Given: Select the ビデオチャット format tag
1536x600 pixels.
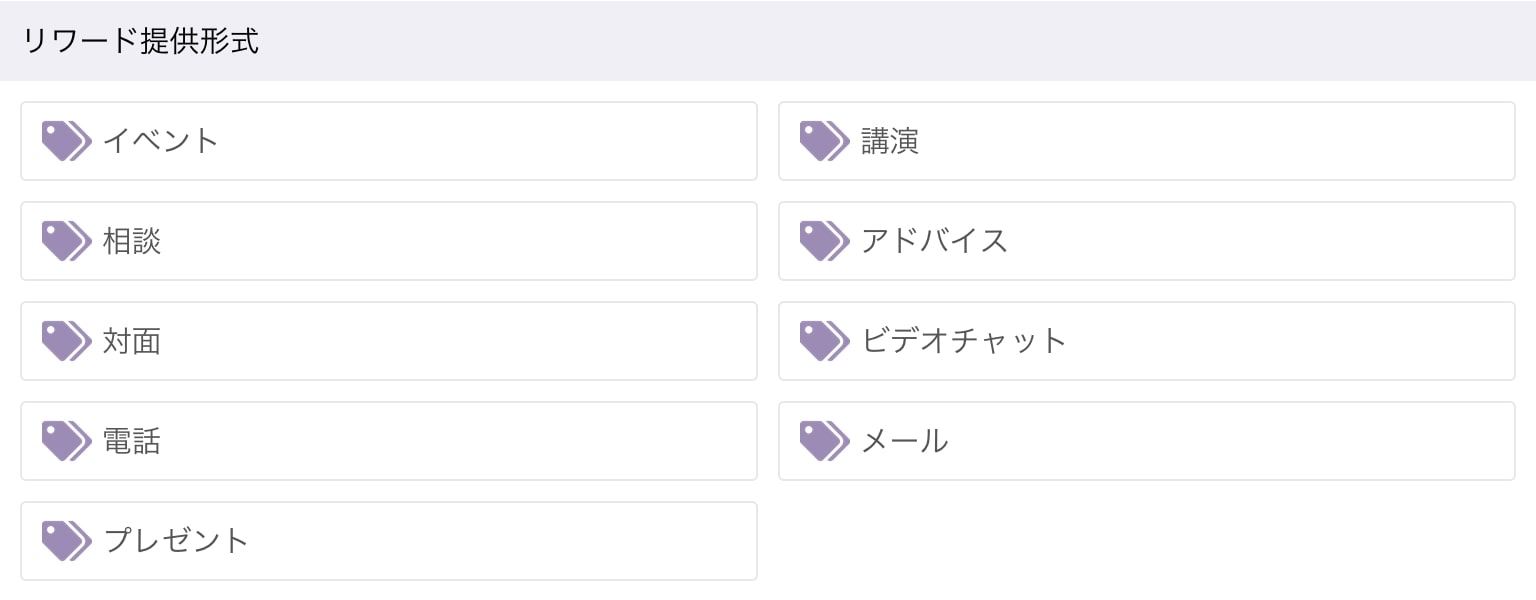Looking at the screenshot, I should (1147, 341).
